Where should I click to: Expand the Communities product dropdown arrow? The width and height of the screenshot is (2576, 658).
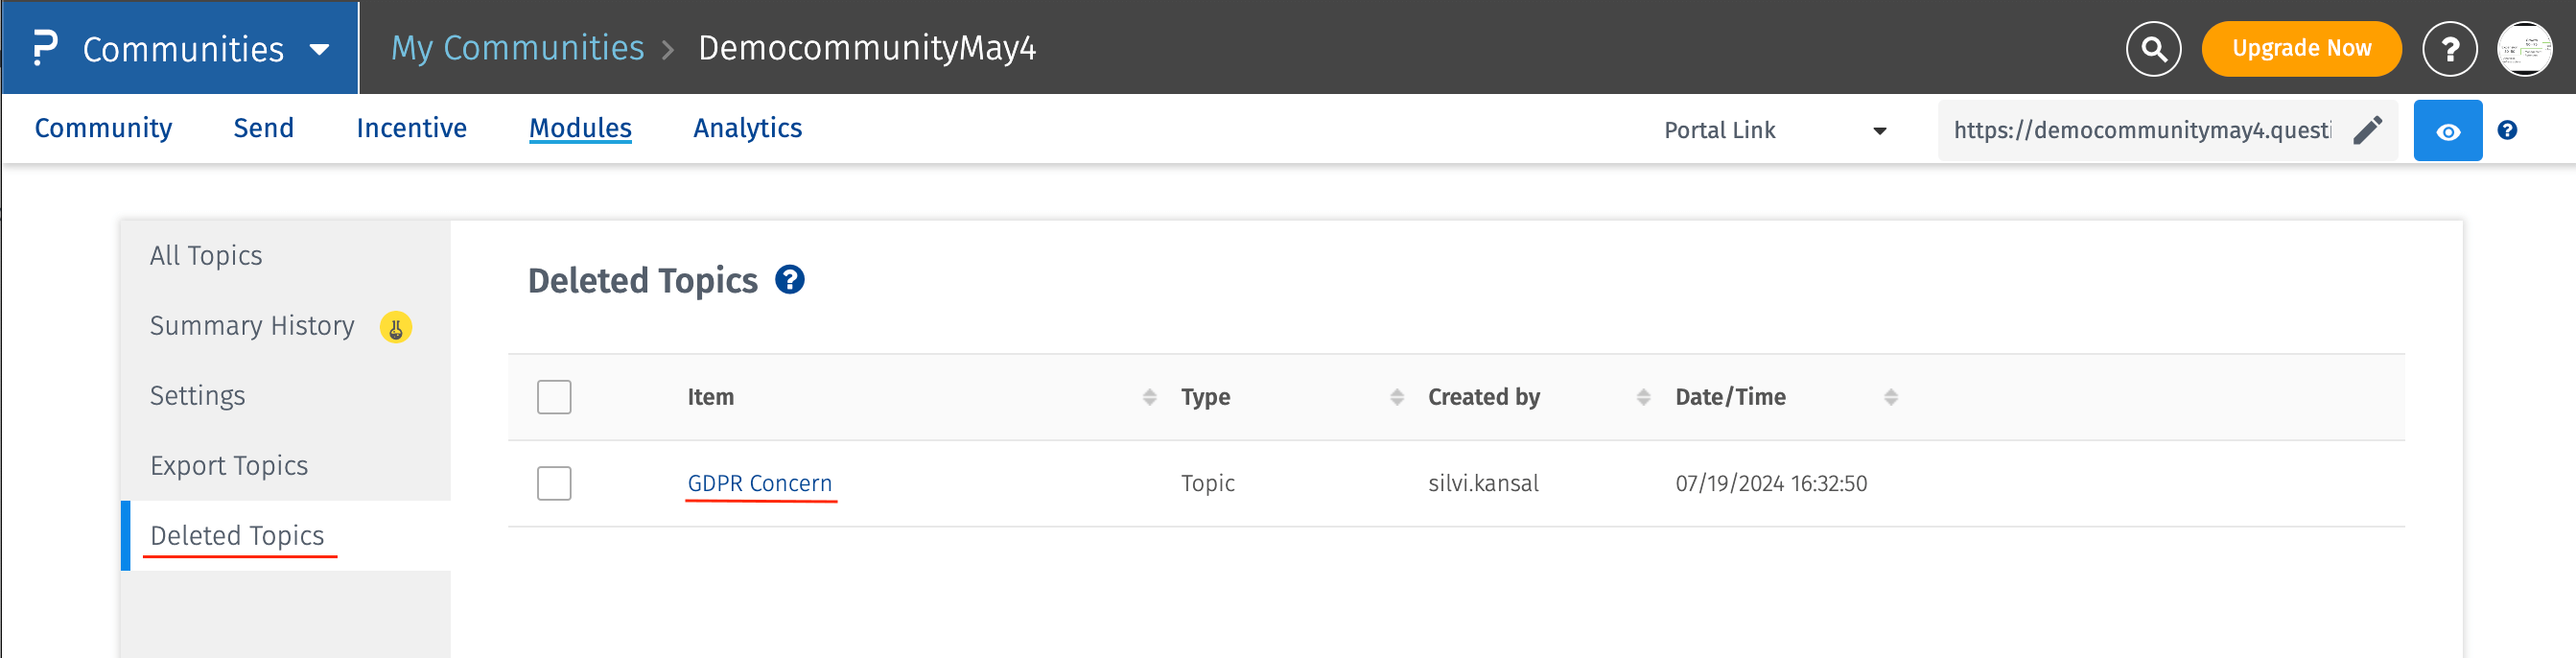coord(320,49)
